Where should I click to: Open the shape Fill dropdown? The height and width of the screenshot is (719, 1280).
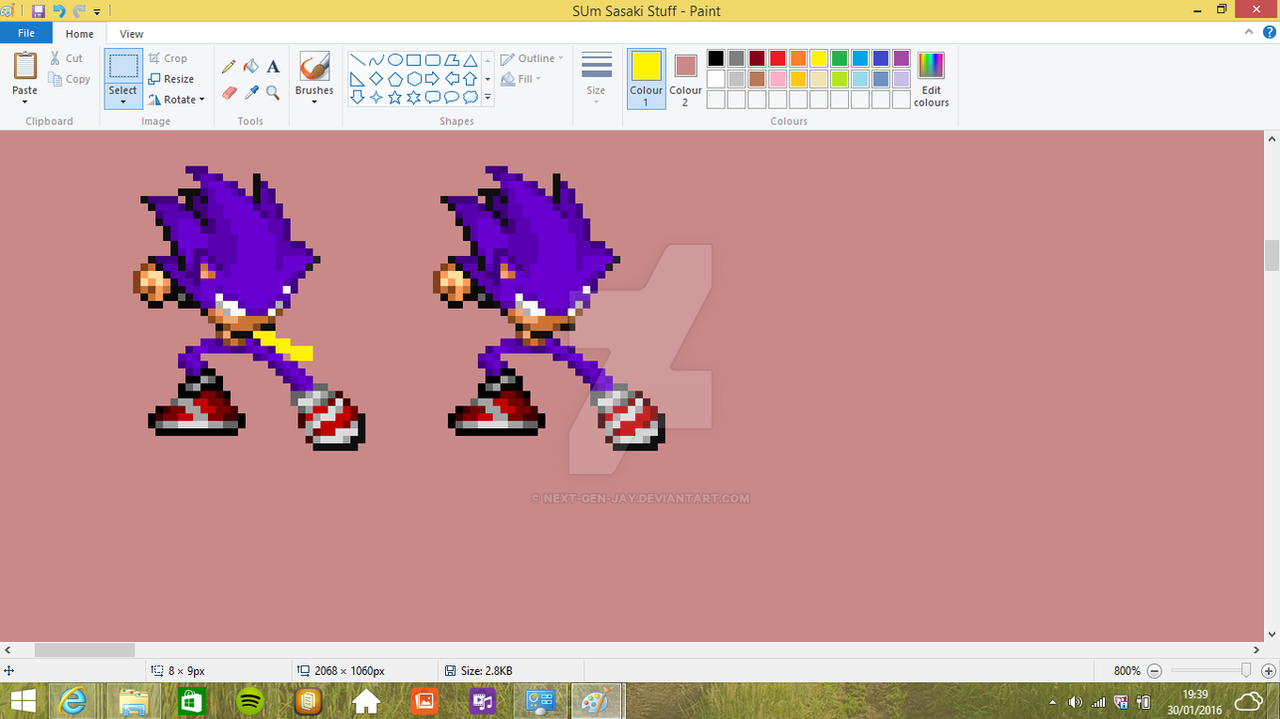pos(521,79)
